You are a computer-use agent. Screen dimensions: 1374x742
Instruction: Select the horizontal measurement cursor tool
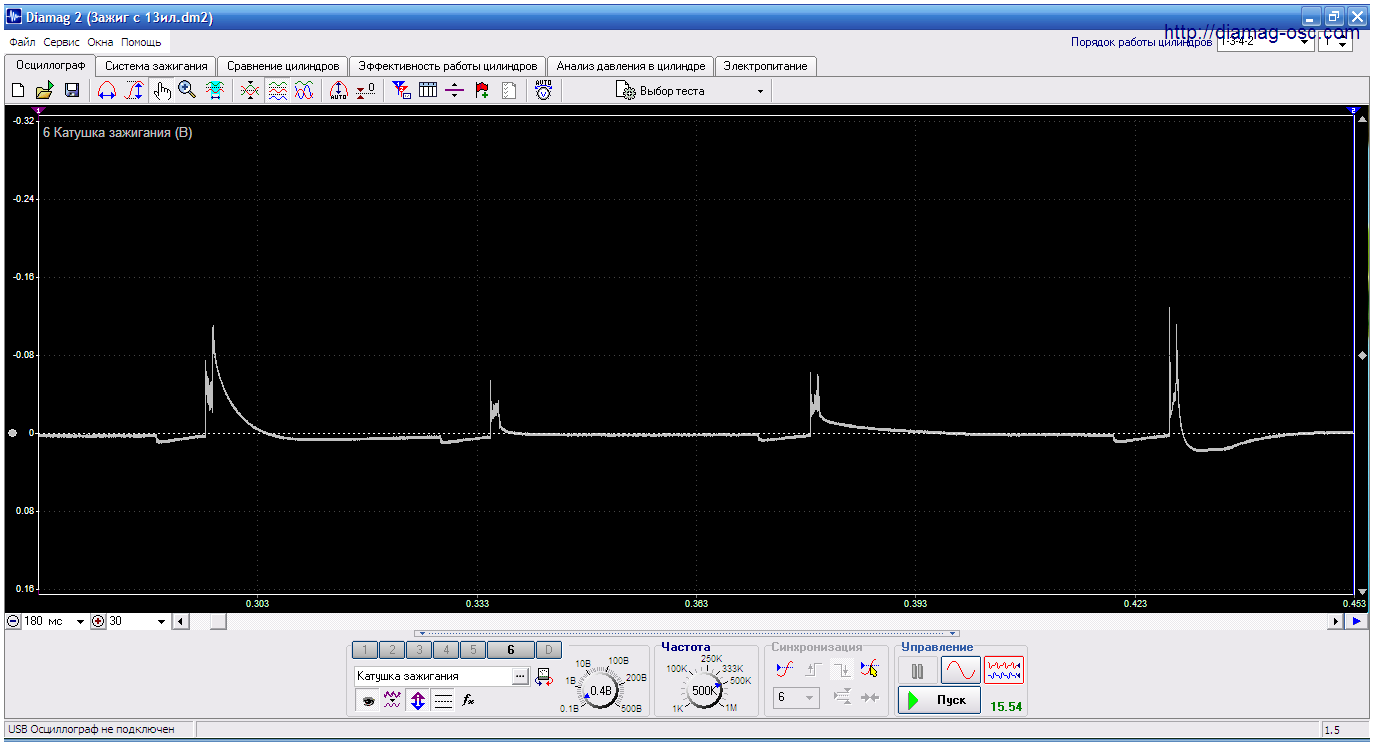click(x=107, y=90)
